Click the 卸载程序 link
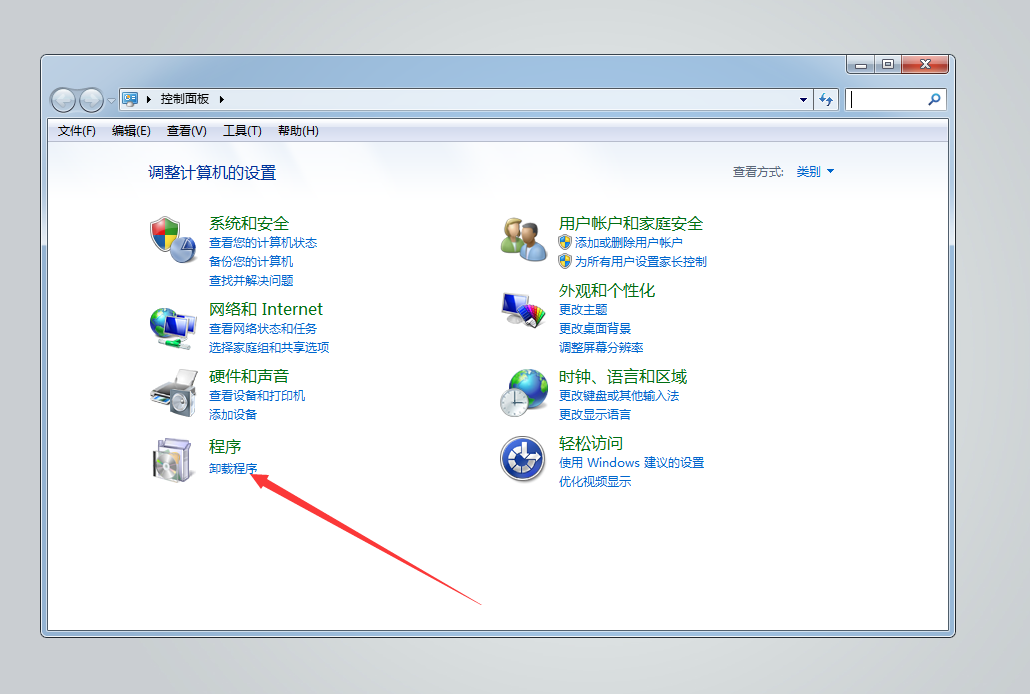The image size is (1030, 694). tap(233, 468)
